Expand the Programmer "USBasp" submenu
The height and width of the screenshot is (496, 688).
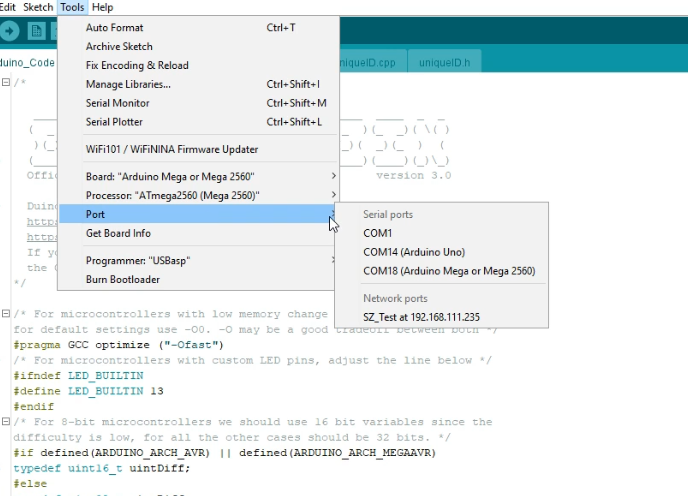click(x=198, y=260)
